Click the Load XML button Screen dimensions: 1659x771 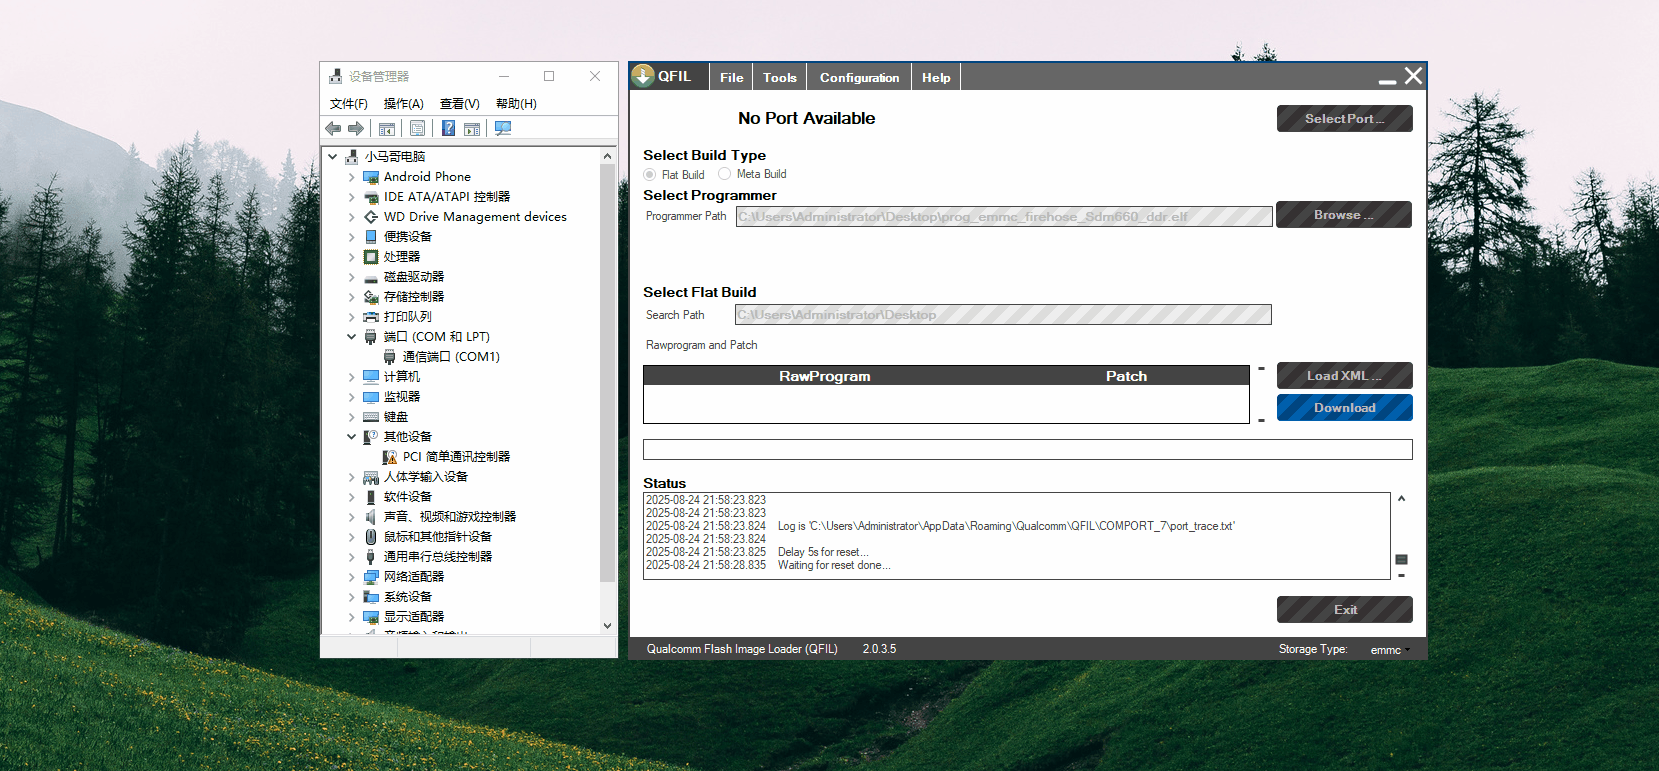[1344, 375]
